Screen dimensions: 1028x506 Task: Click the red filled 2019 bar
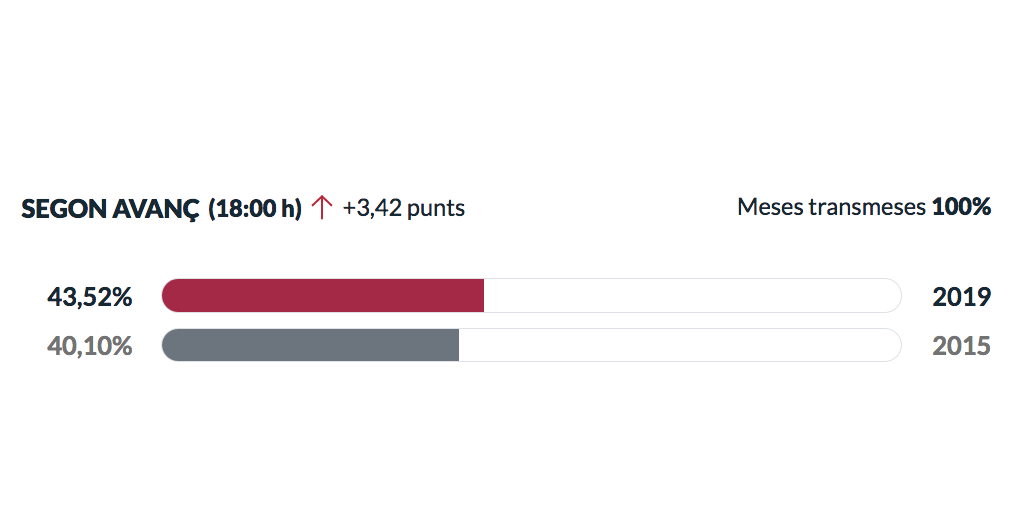(323, 296)
